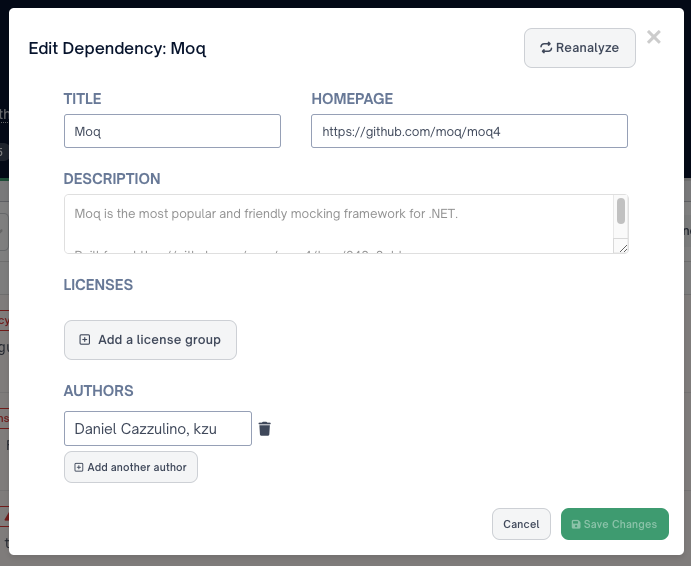This screenshot has height=566, width=691.
Task: Add a license group
Action: coord(150,340)
